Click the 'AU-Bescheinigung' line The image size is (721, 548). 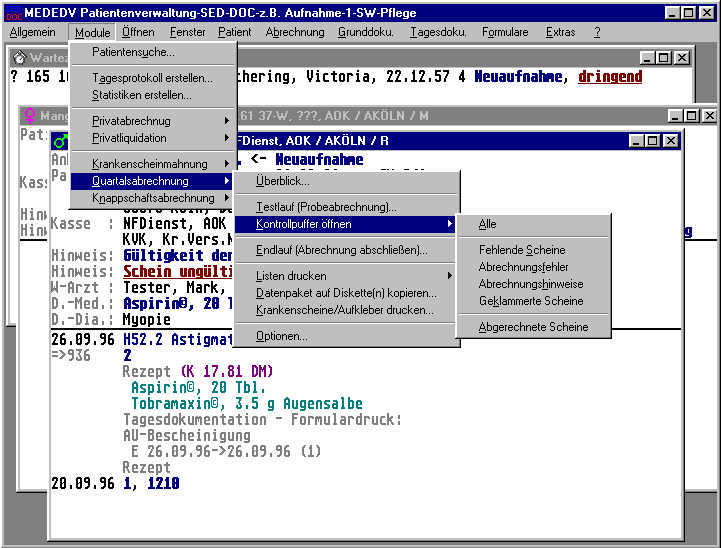(187, 435)
